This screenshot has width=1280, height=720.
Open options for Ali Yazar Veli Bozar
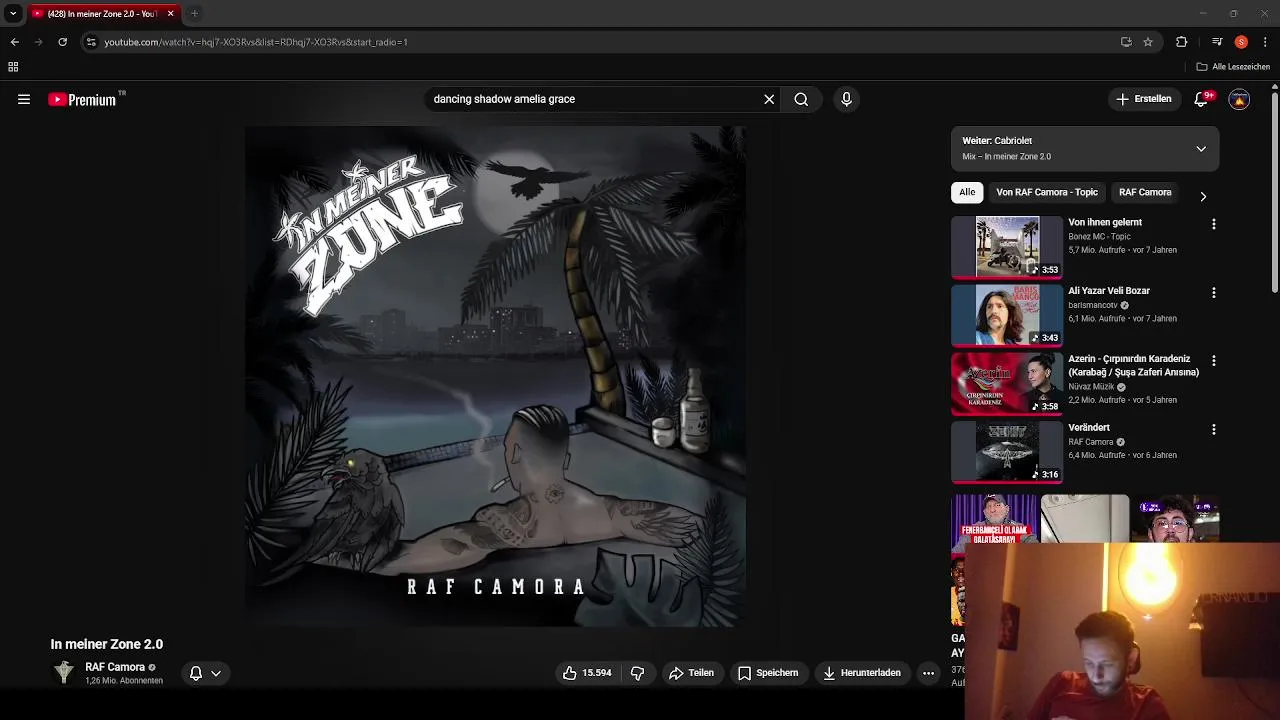click(1214, 293)
